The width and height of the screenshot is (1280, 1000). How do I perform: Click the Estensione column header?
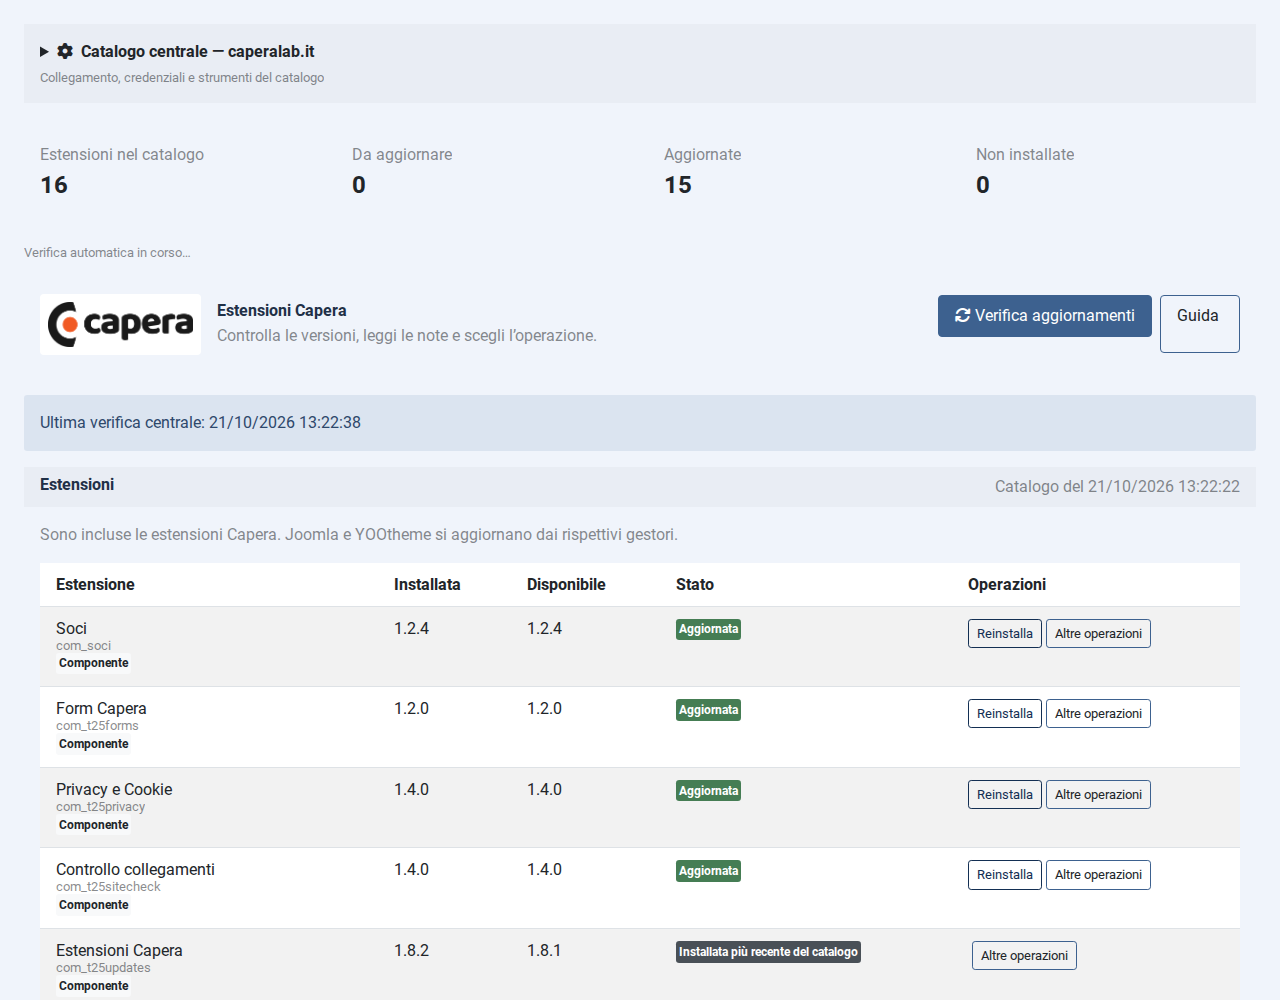(95, 585)
